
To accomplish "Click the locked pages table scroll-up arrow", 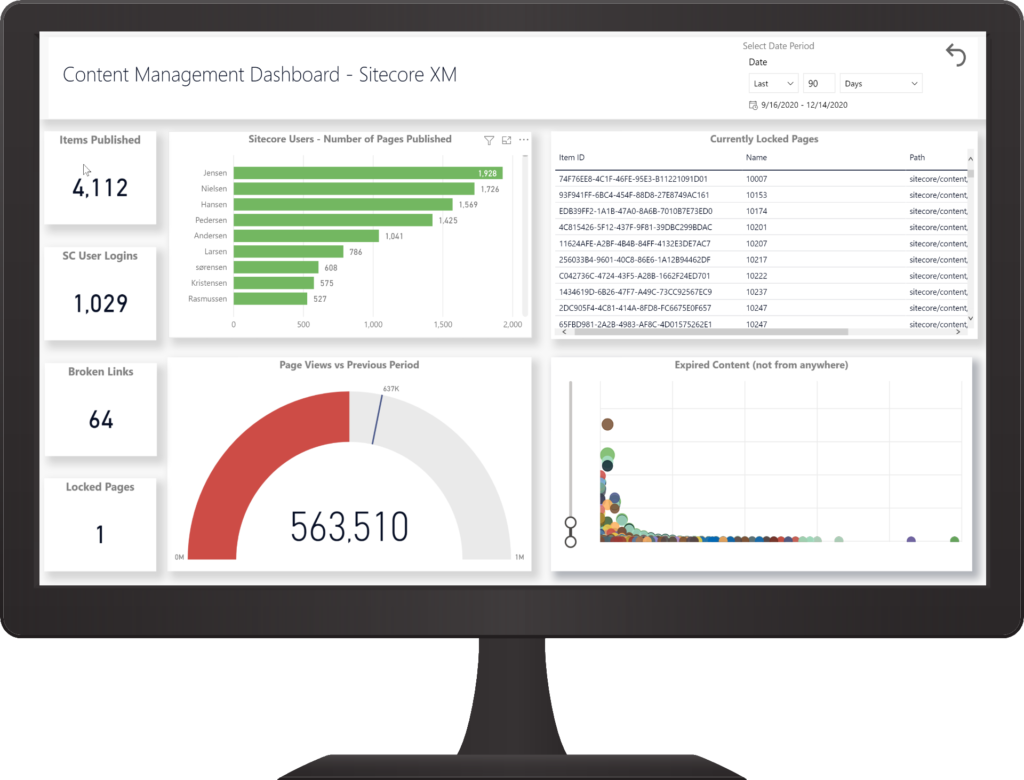I will [x=970, y=159].
